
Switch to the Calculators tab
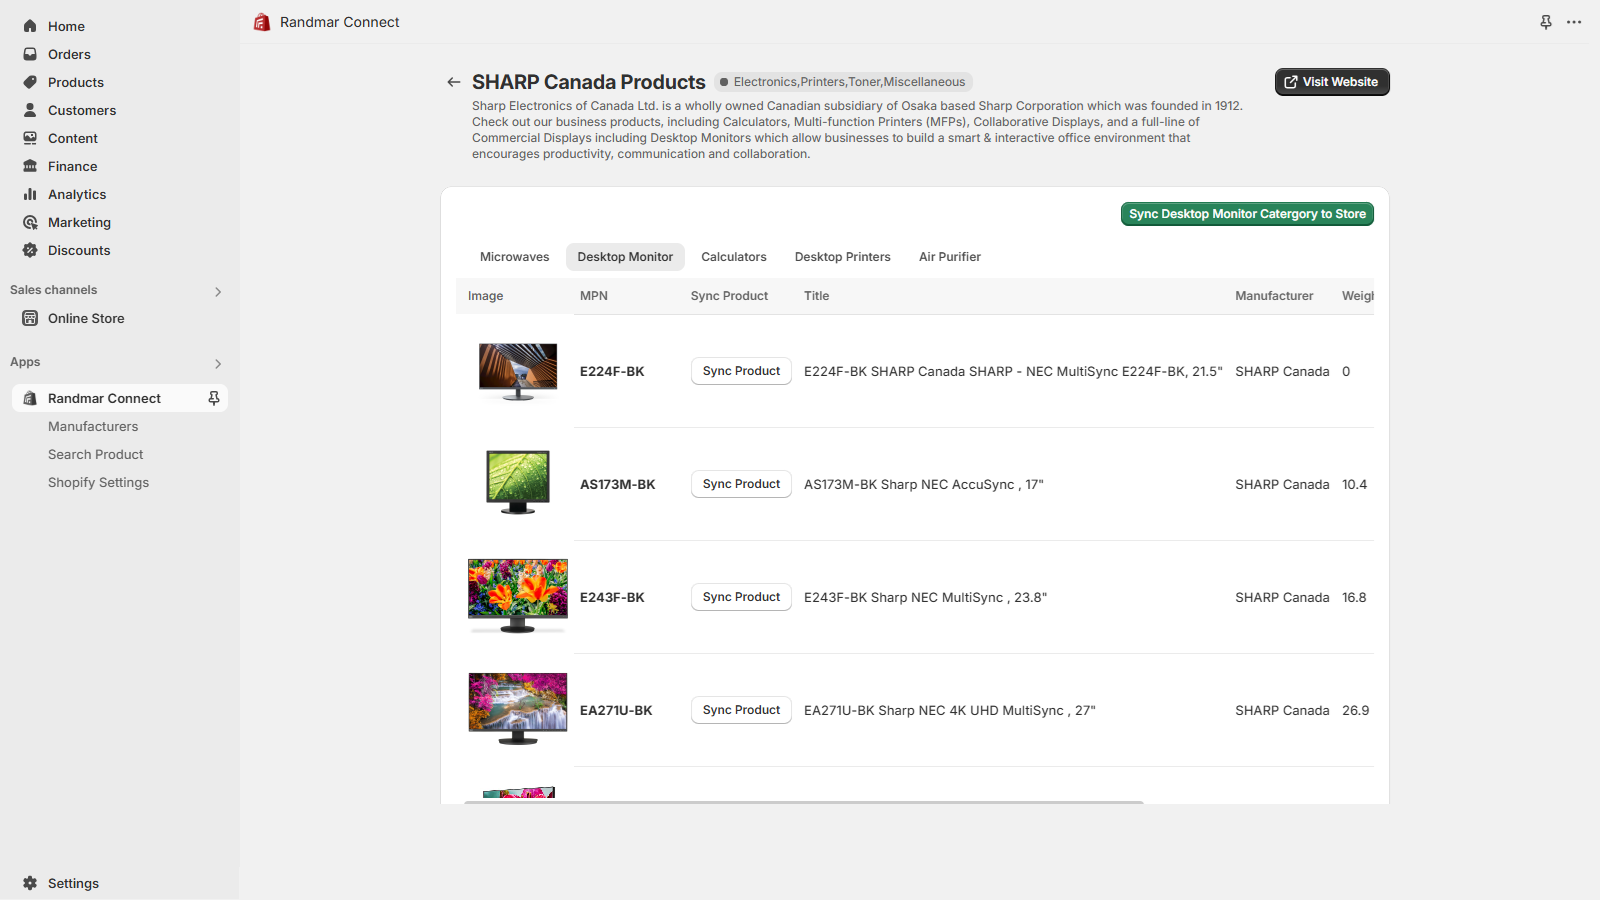pyautogui.click(x=734, y=257)
